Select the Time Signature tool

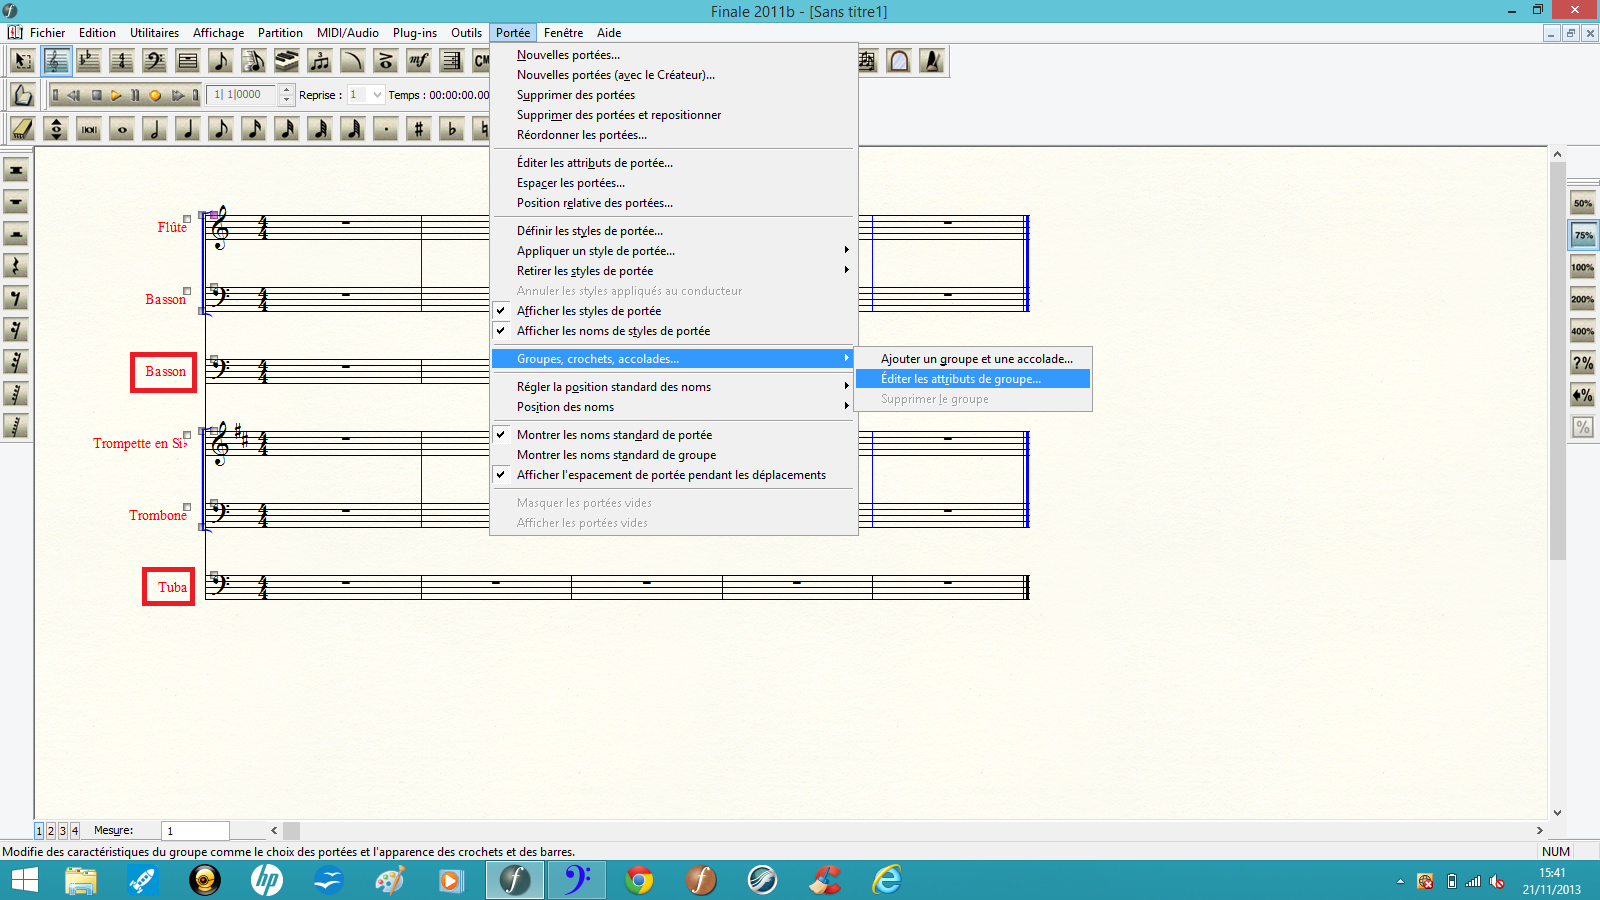121,61
